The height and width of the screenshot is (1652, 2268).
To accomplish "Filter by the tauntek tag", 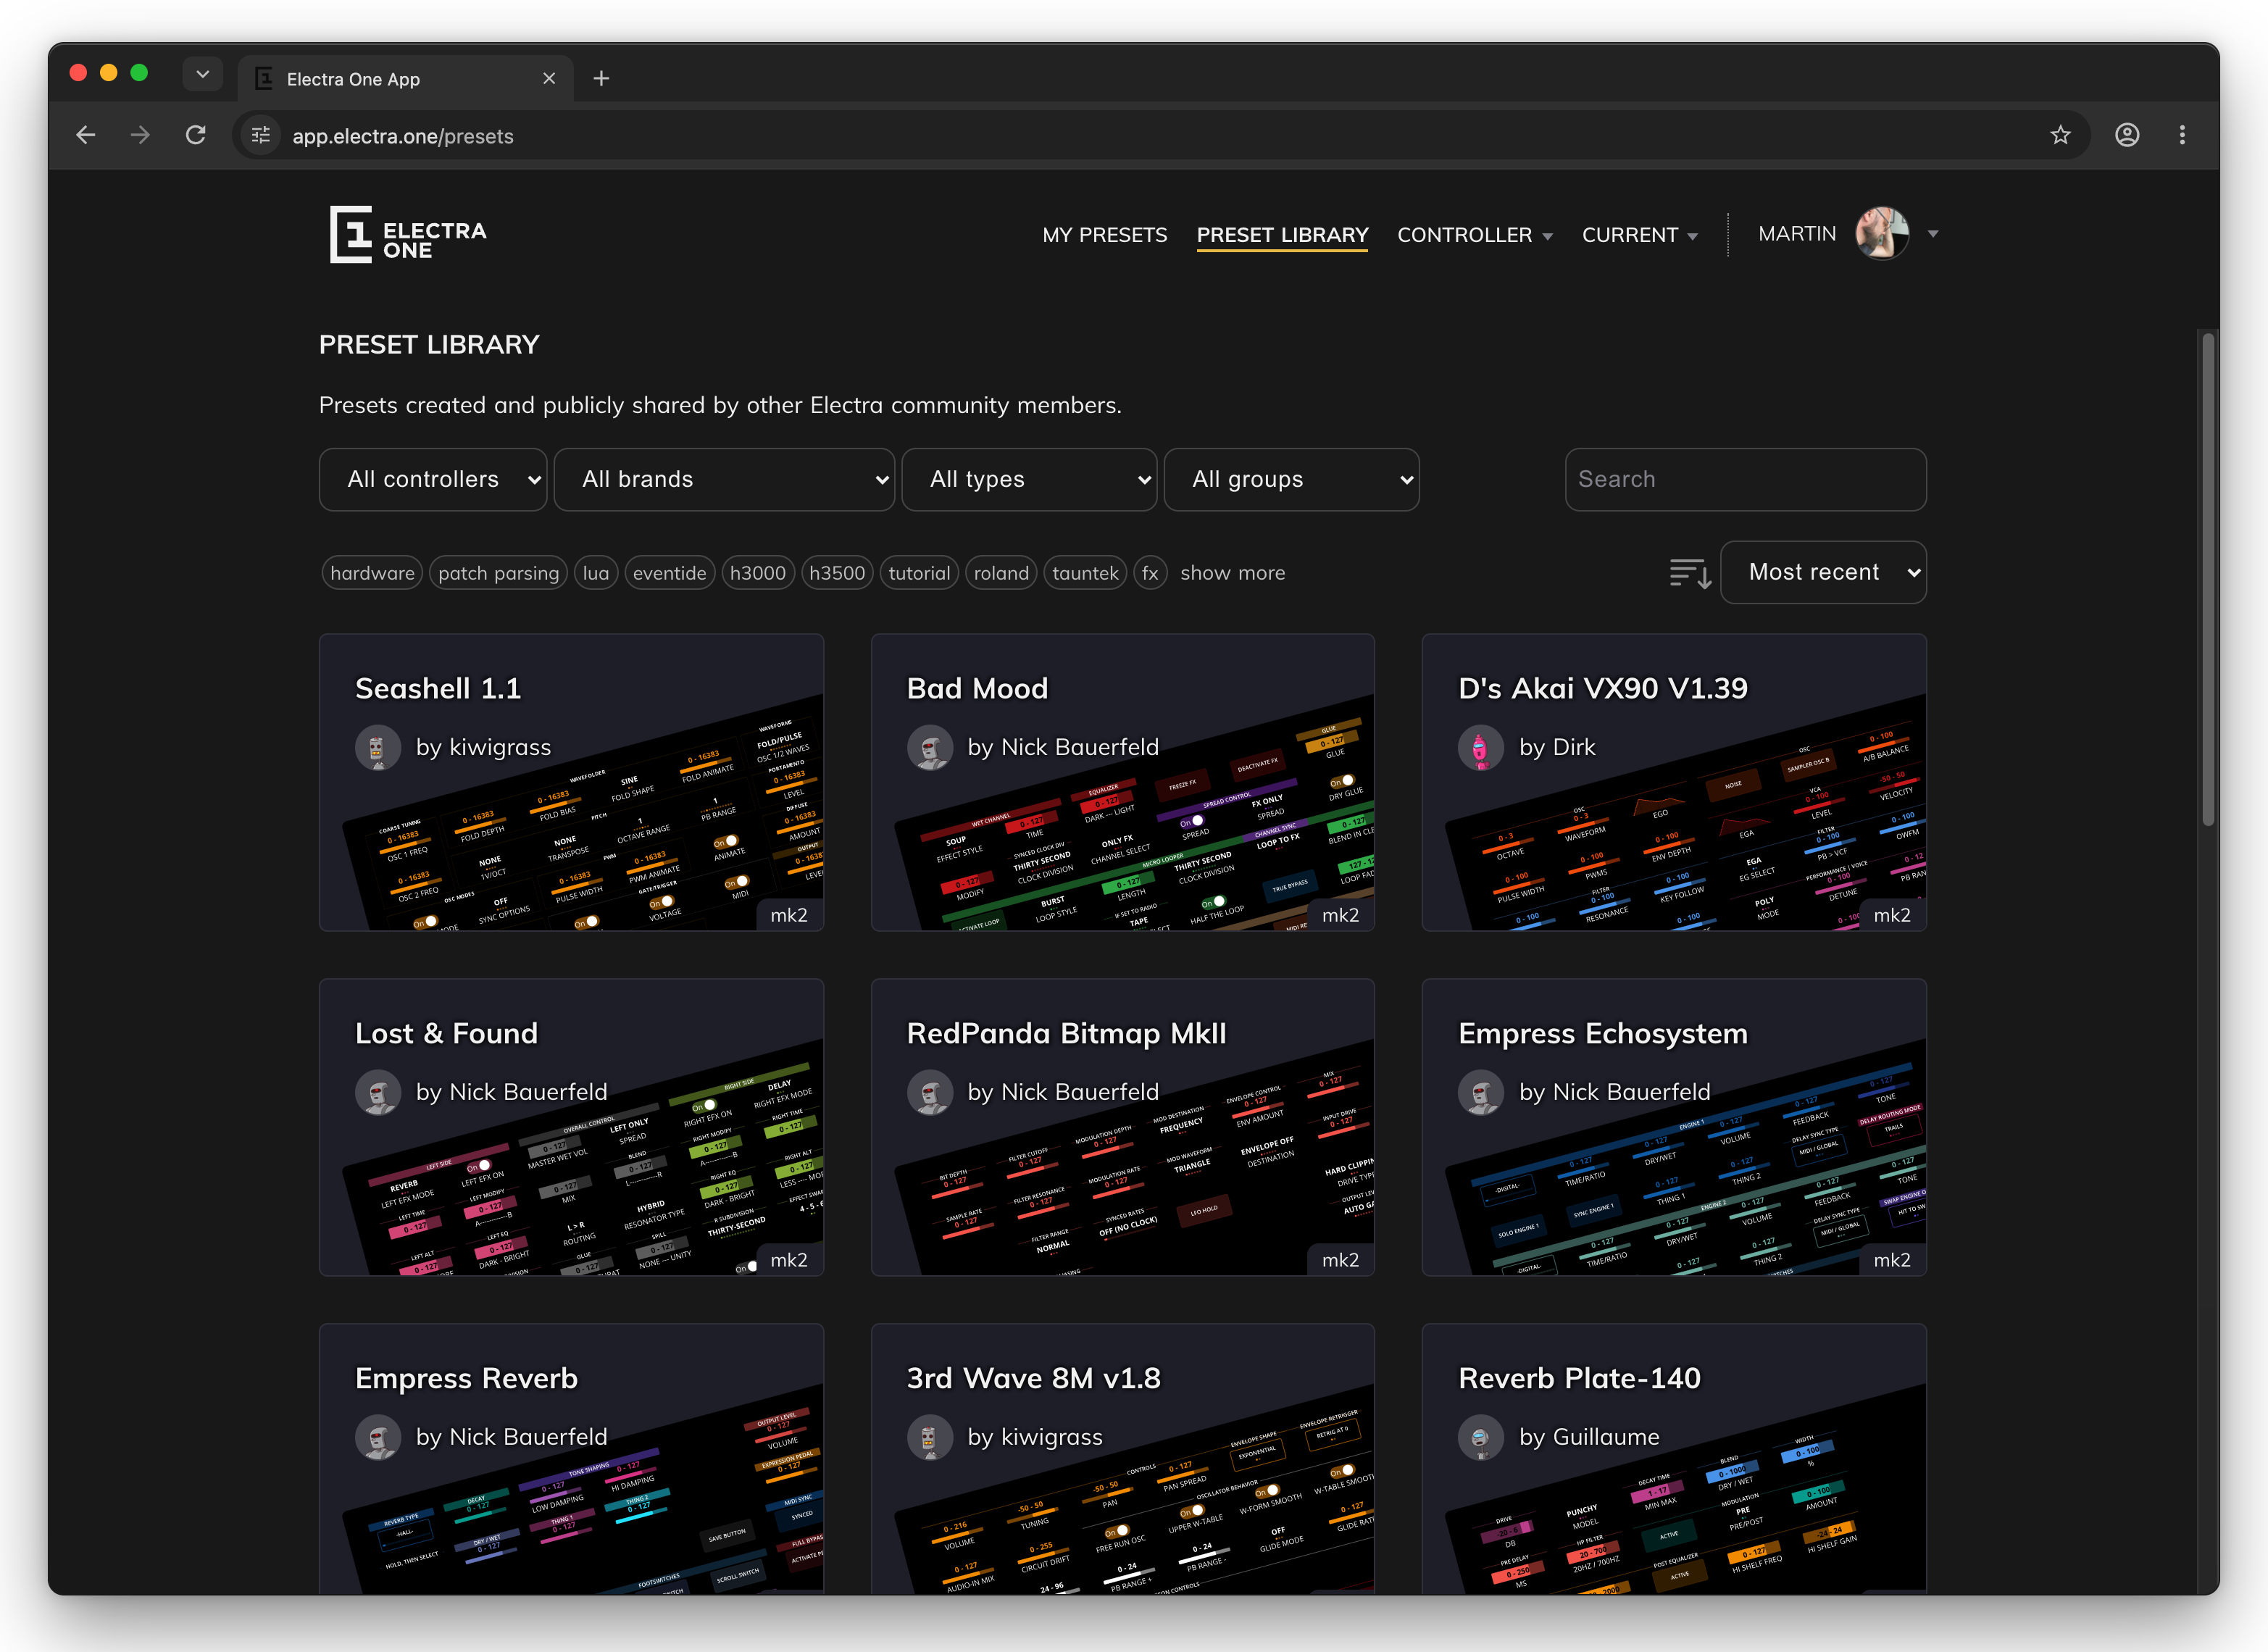I will pos(1085,573).
